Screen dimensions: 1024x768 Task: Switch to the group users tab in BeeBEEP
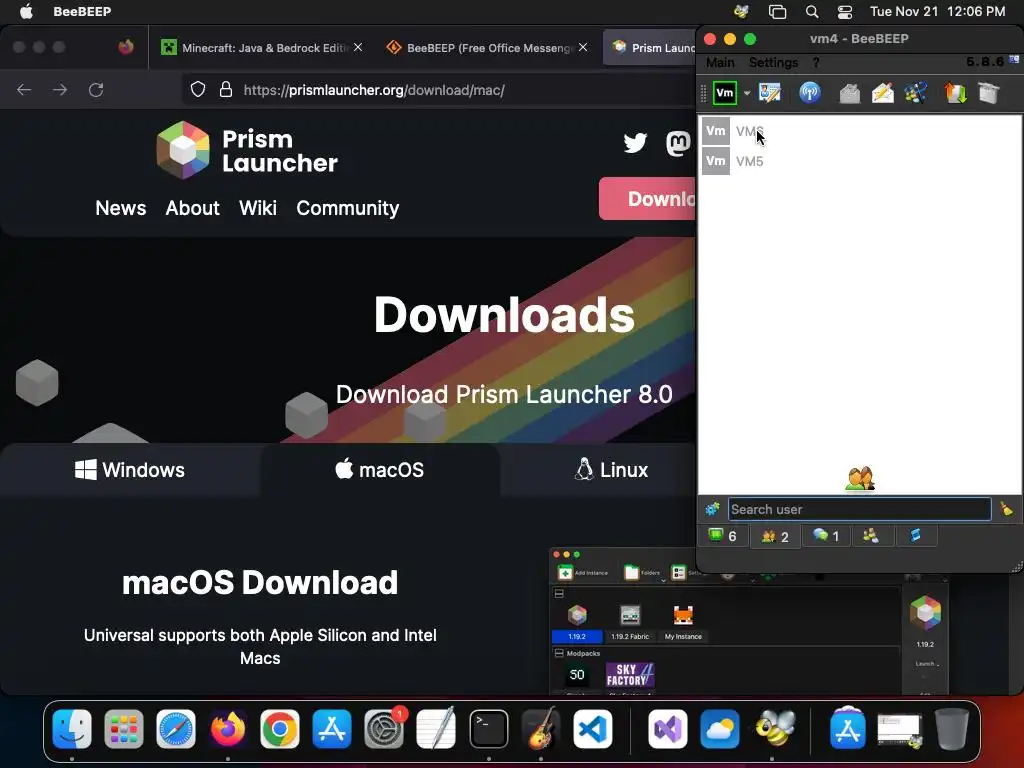[871, 536]
